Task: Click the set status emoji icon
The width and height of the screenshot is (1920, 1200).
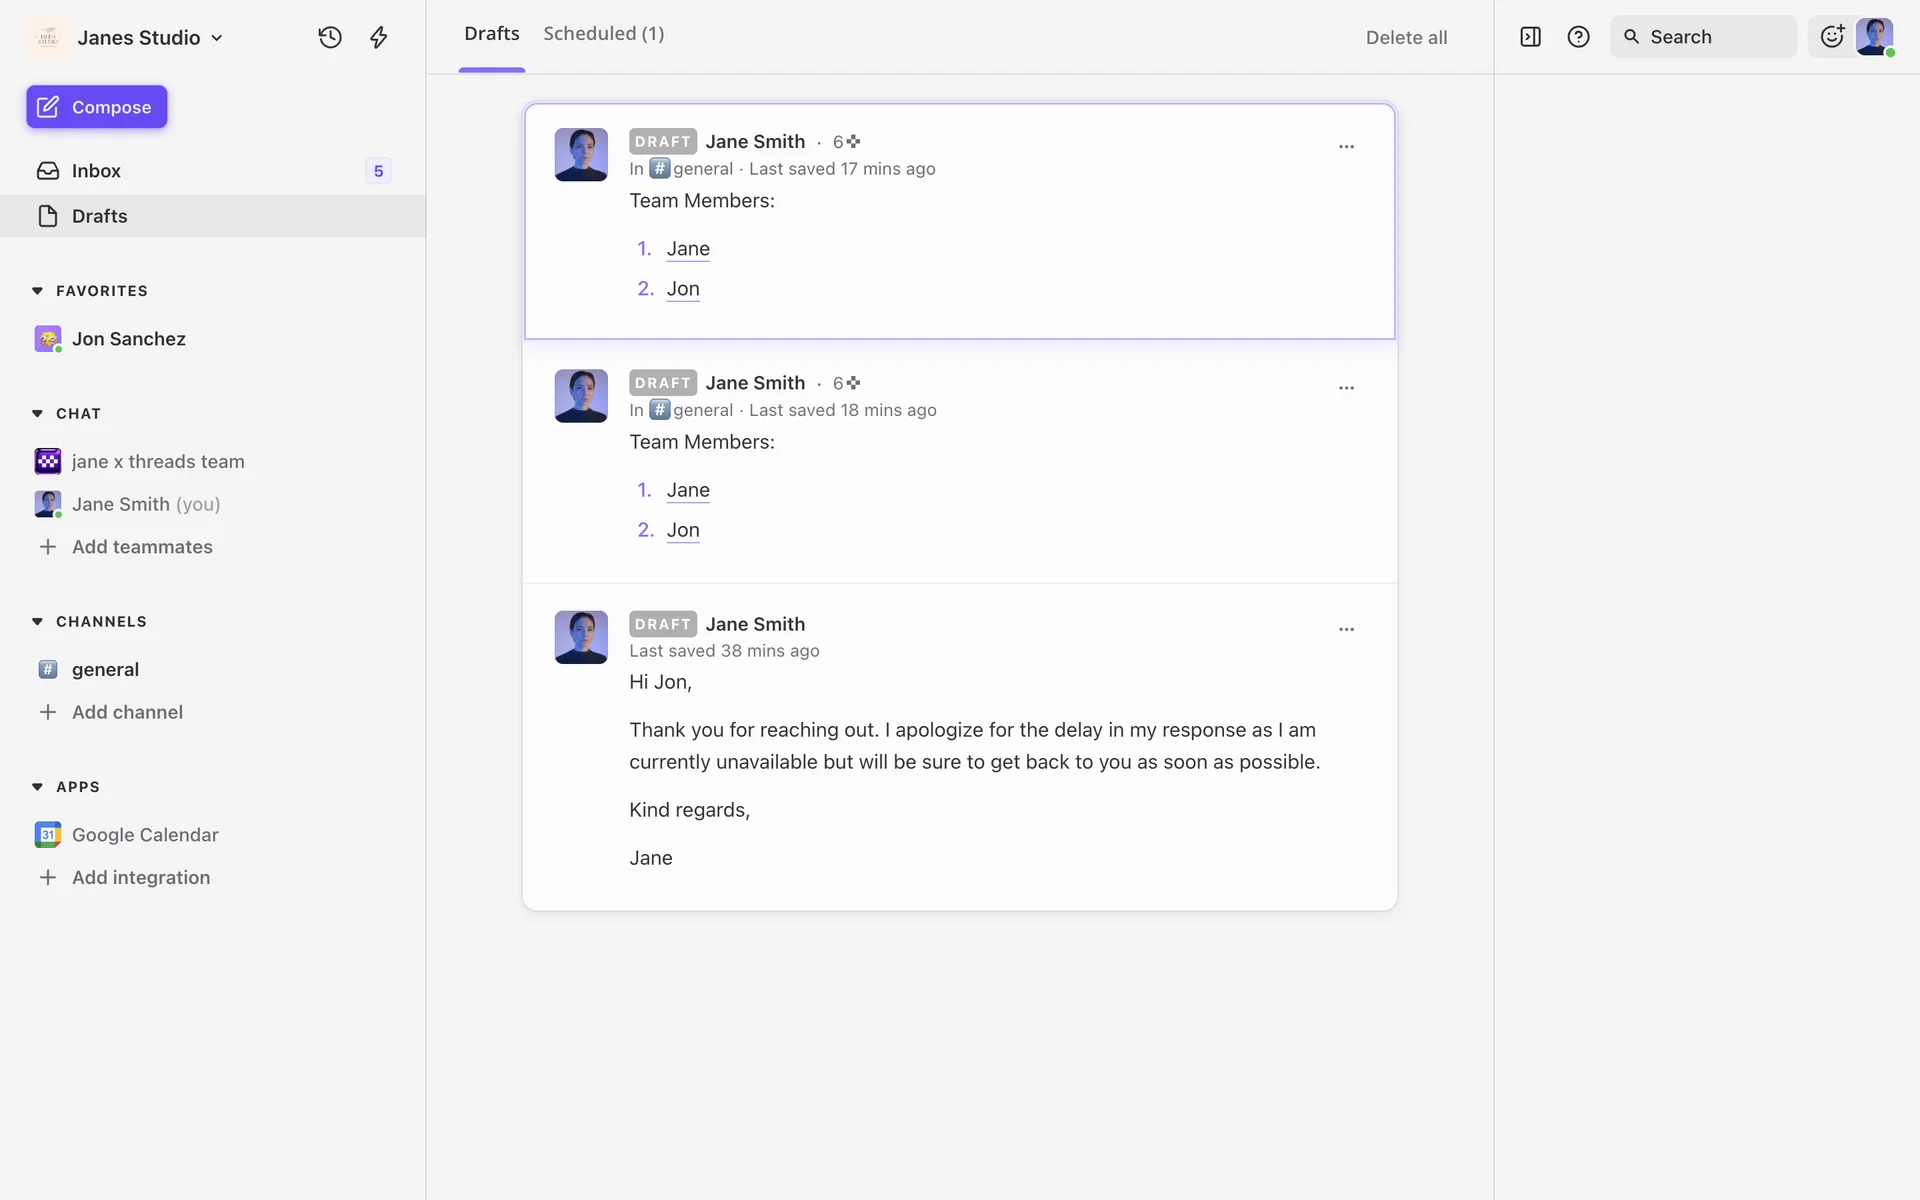Action: tap(1831, 37)
